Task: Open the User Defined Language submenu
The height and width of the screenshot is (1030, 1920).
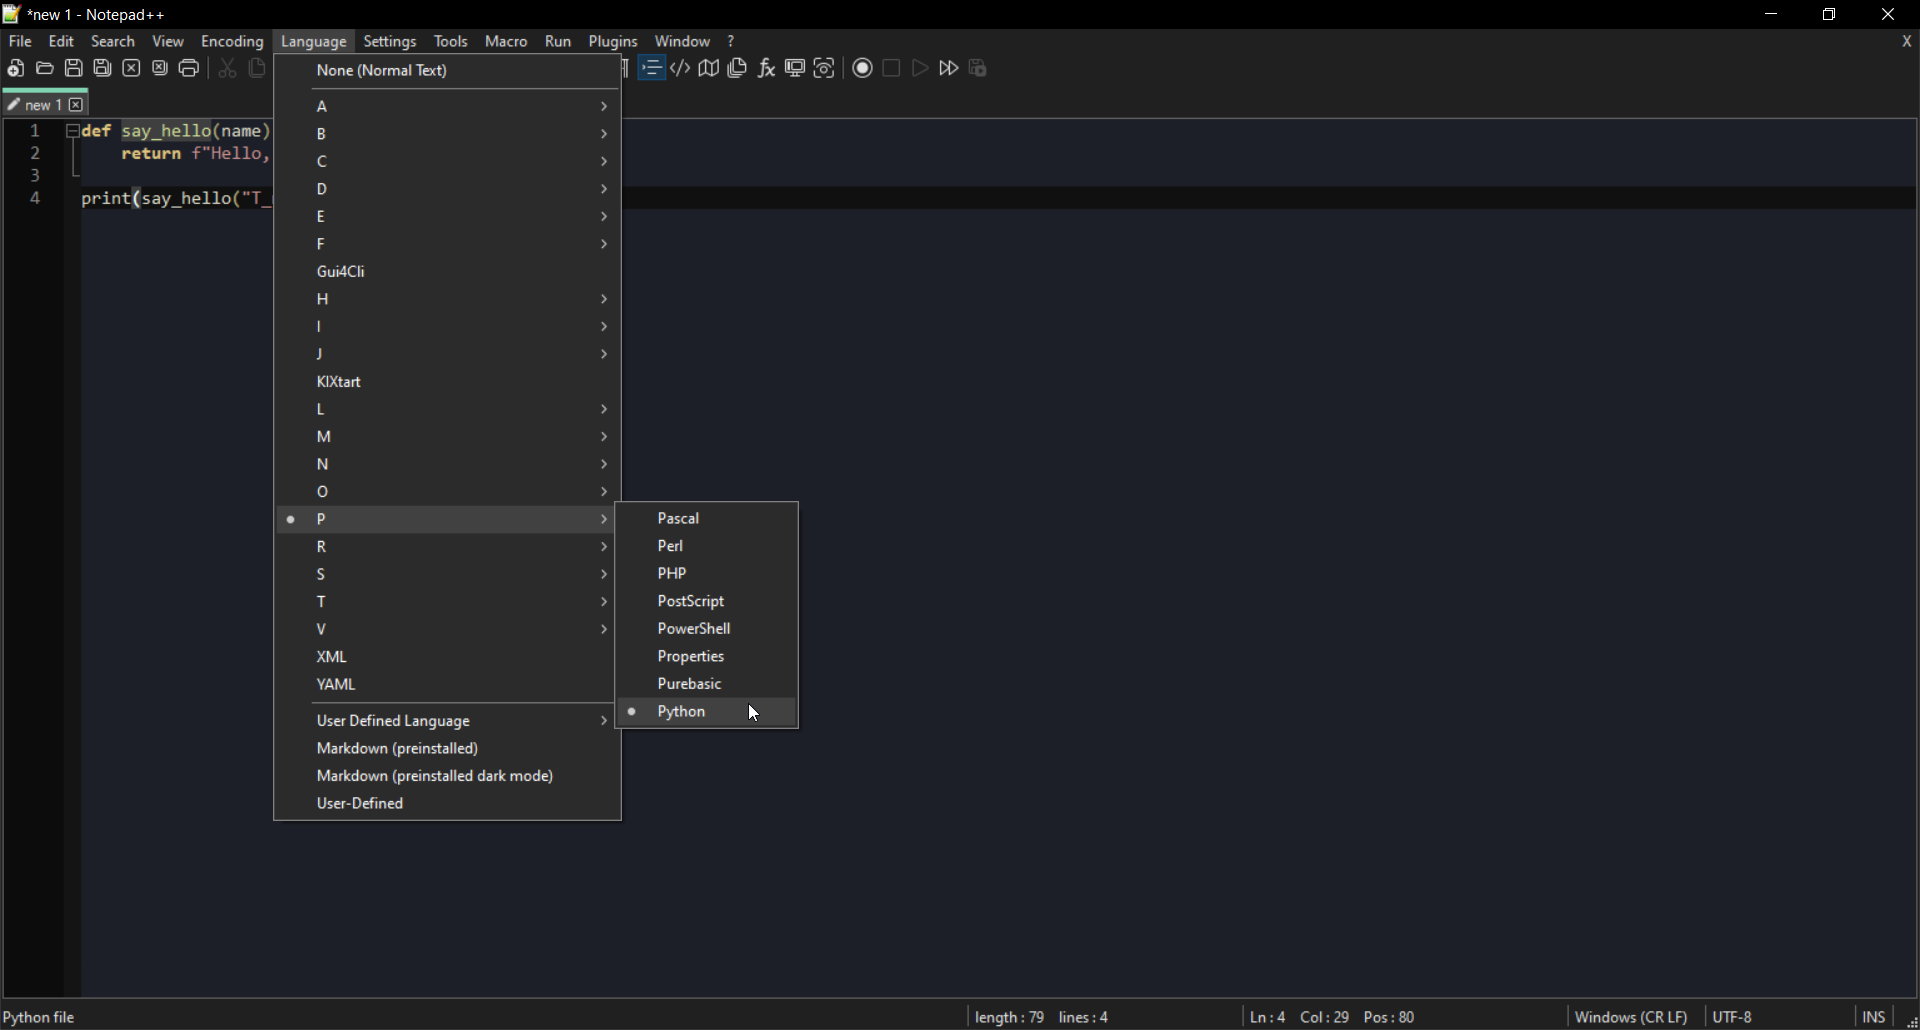Action: point(393,720)
